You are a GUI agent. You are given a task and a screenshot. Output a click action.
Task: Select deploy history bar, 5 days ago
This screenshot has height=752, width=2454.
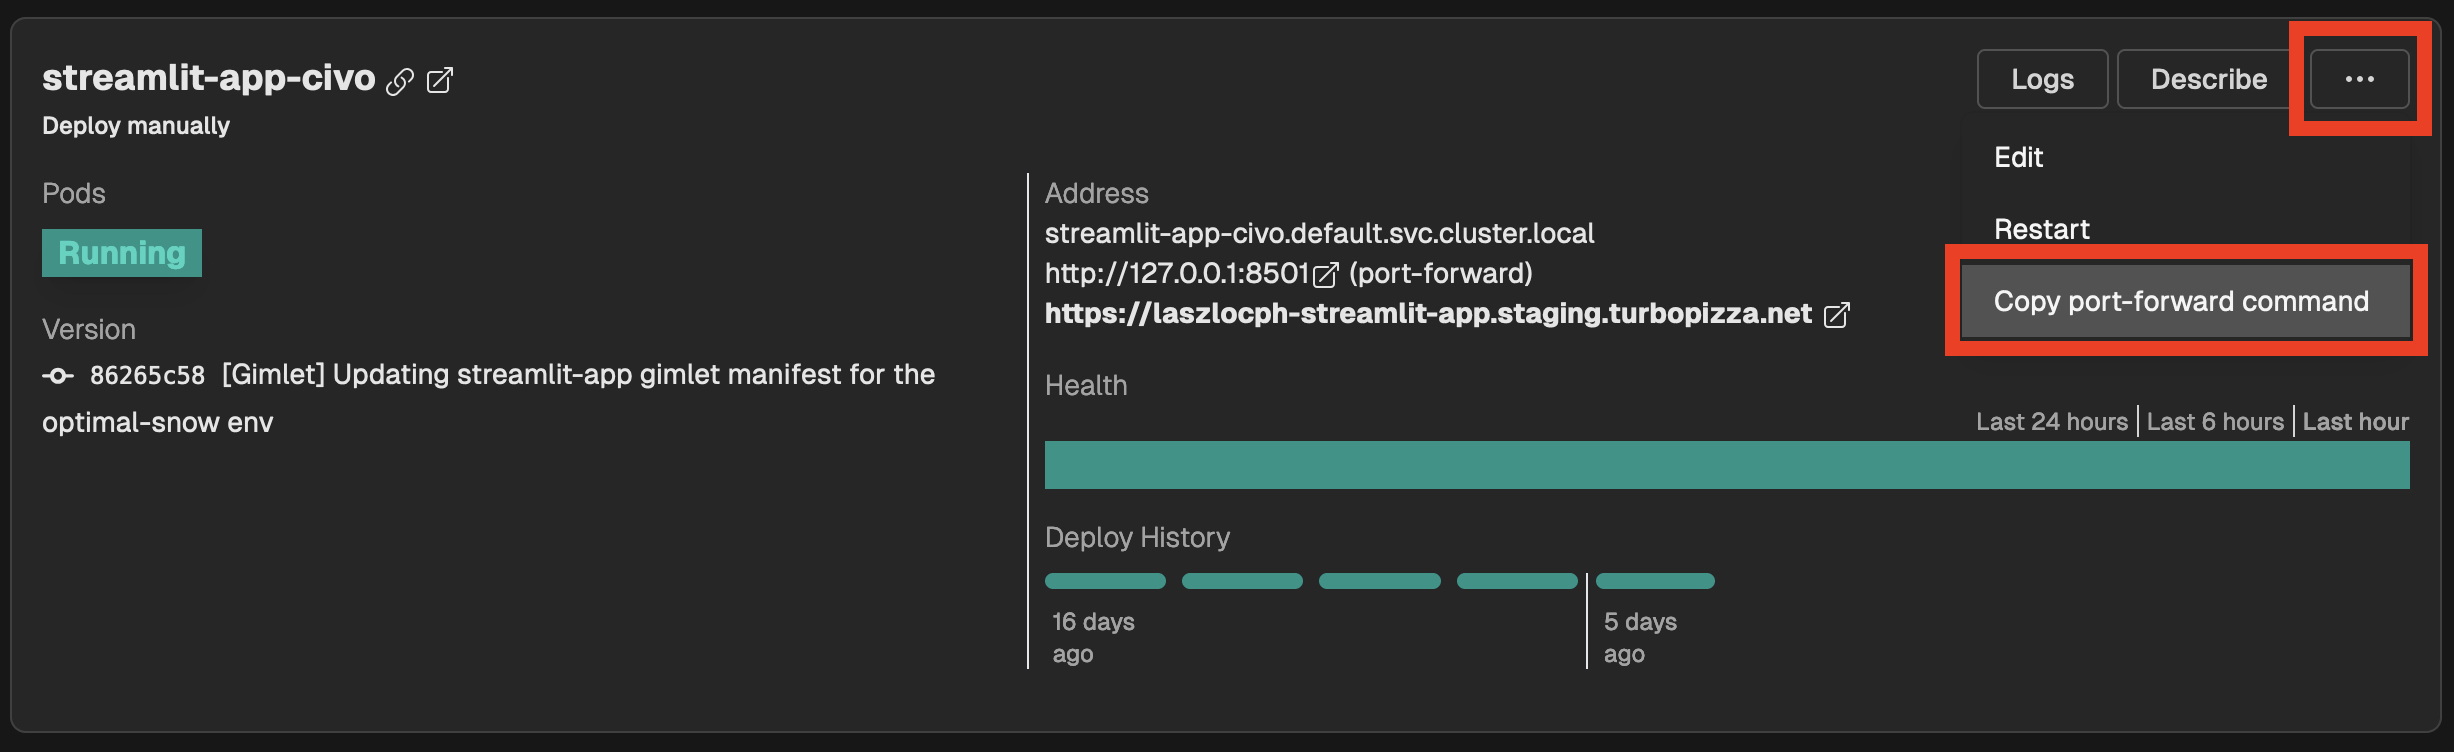point(1655,581)
